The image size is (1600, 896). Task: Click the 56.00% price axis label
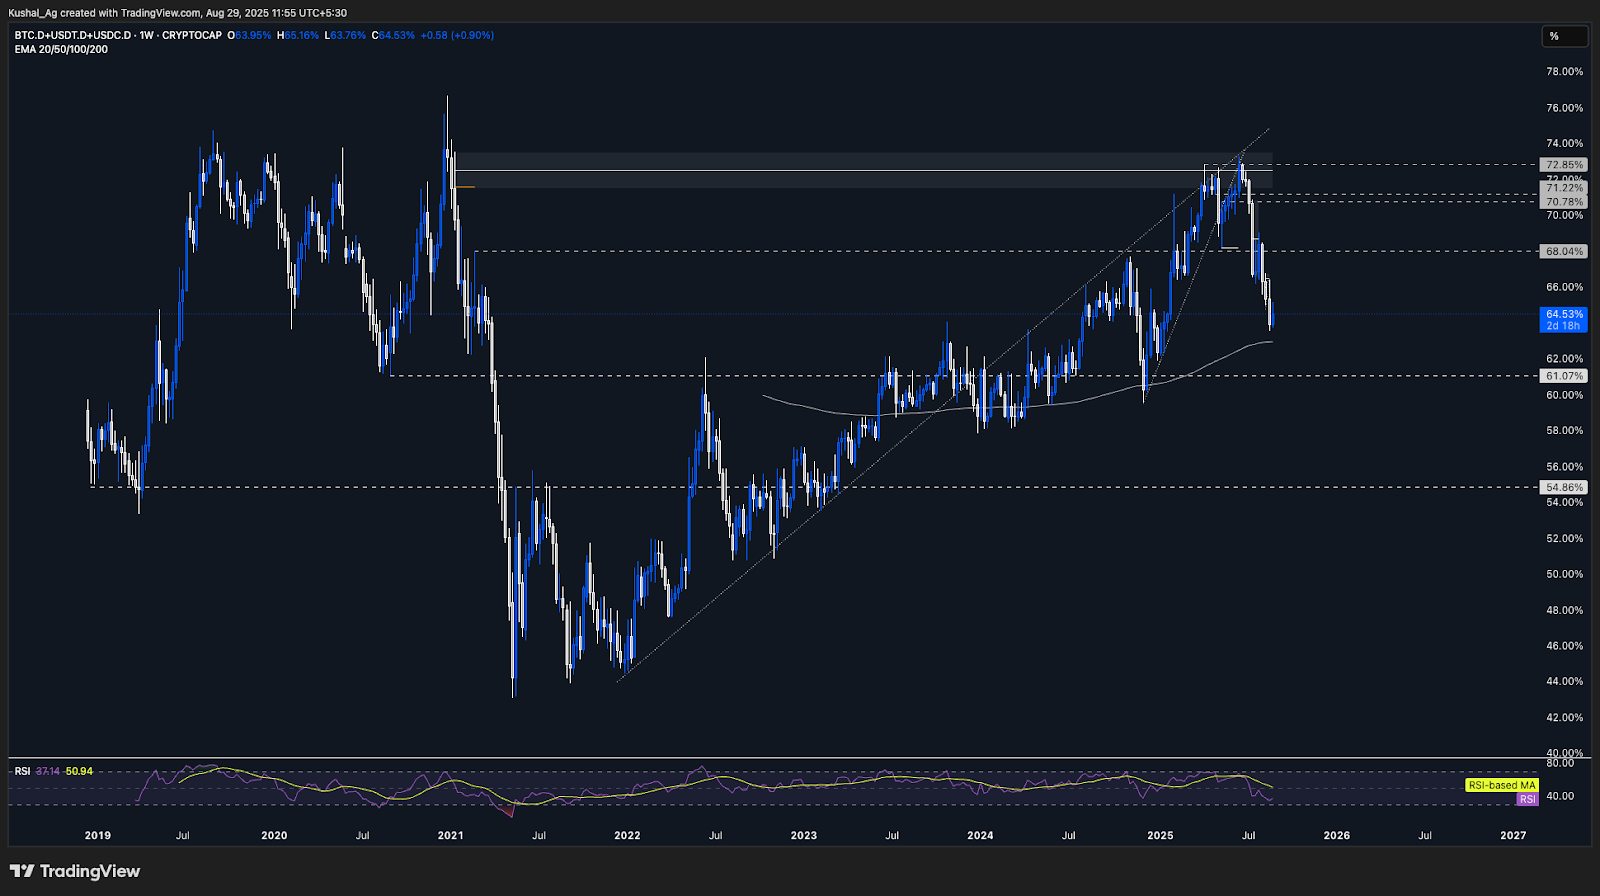1564,467
